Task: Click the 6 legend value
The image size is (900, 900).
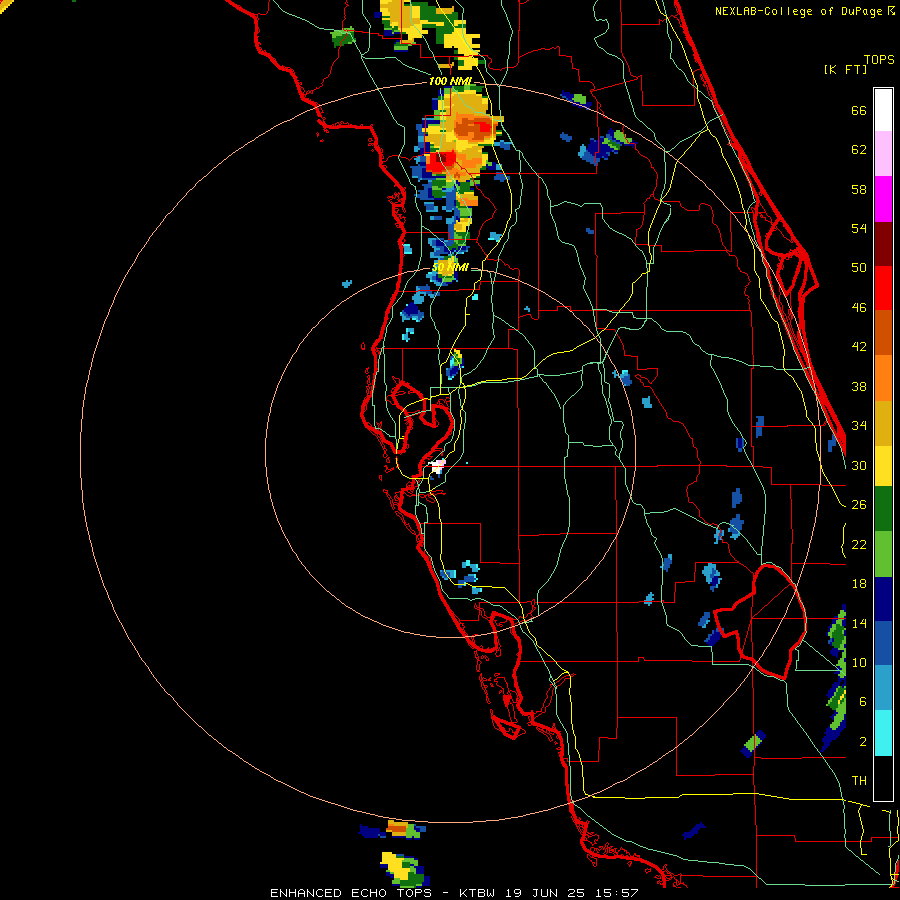Action: click(863, 702)
